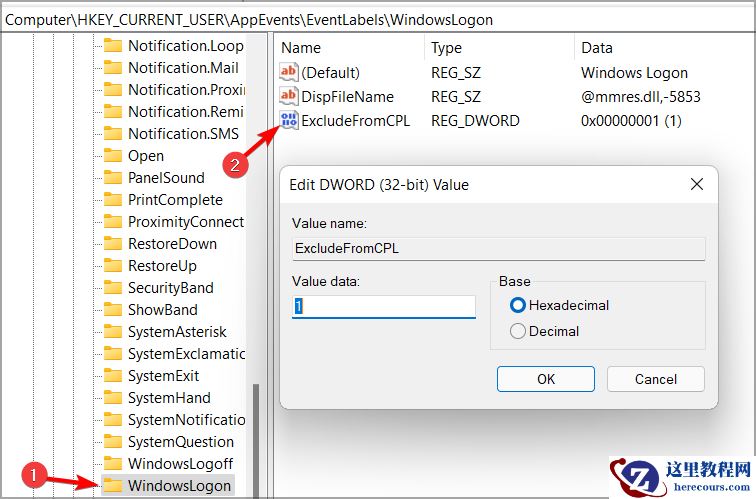756x499 pixels.
Task: Click the ExcludeFromCPL DWORD value icon
Action: click(x=288, y=120)
